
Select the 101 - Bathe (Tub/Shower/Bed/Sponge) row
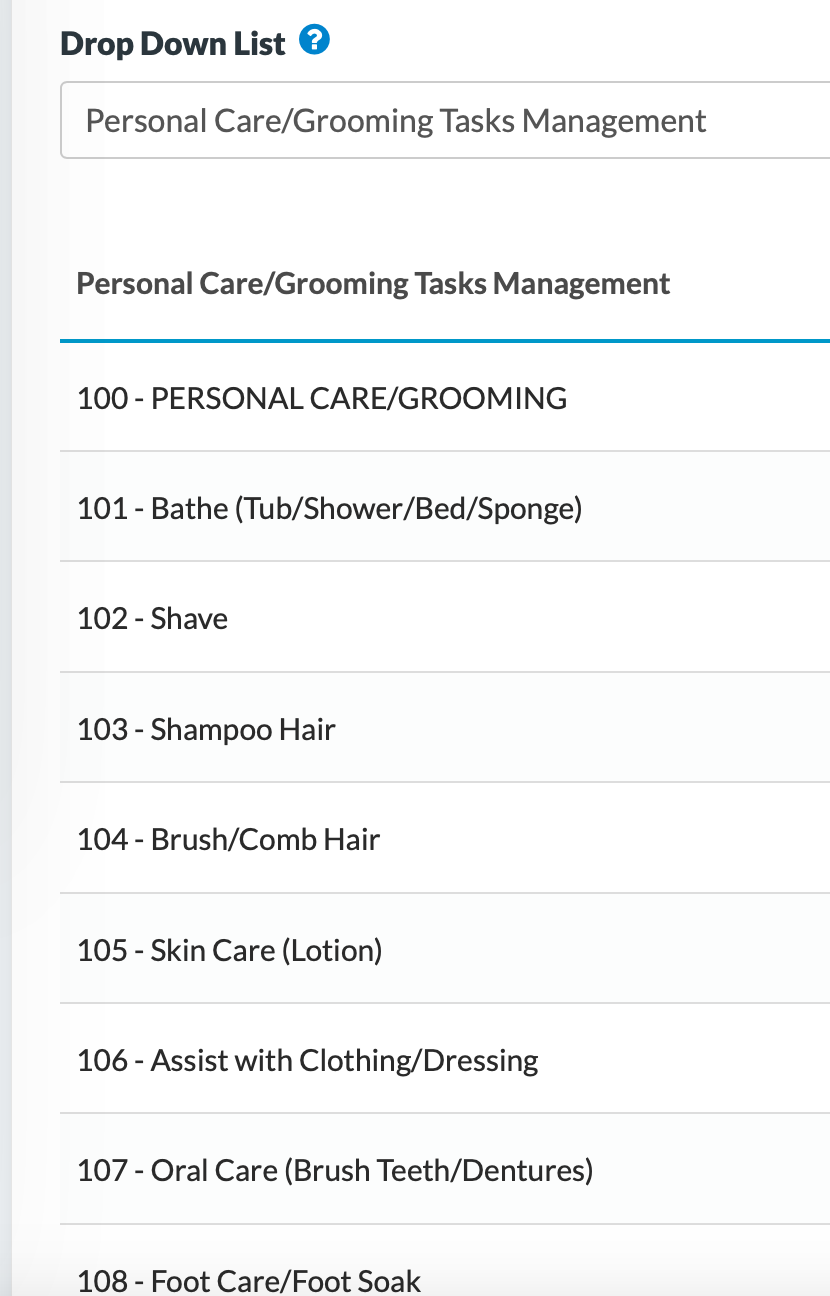coord(329,509)
